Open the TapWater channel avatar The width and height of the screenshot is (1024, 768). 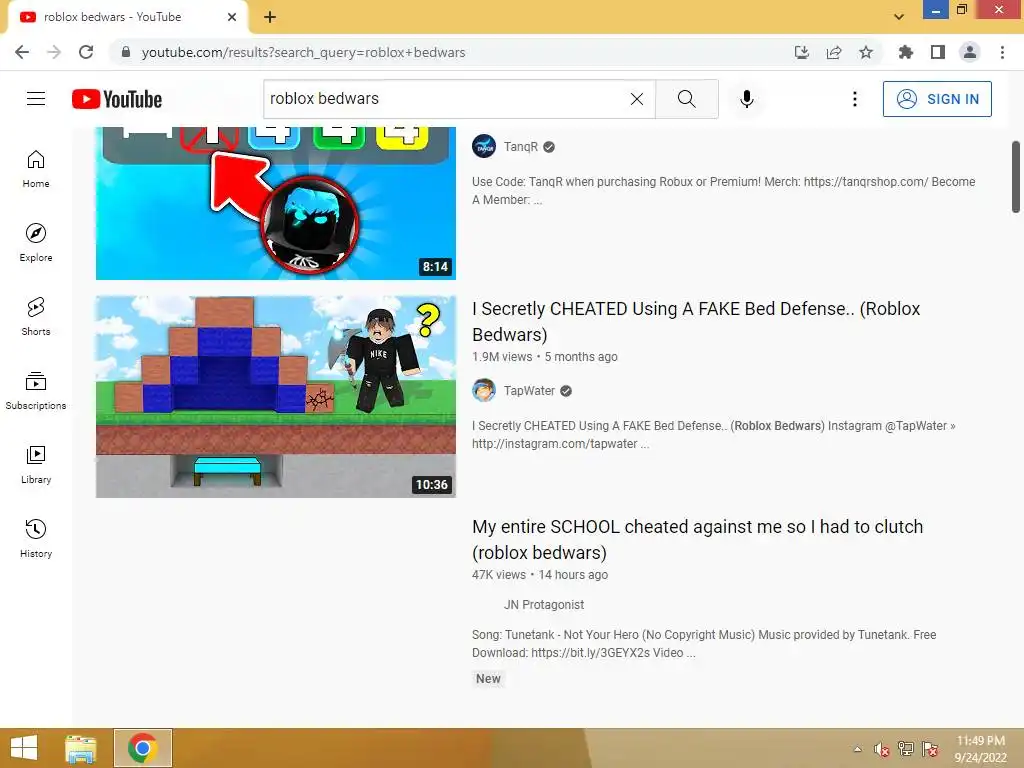pos(484,391)
